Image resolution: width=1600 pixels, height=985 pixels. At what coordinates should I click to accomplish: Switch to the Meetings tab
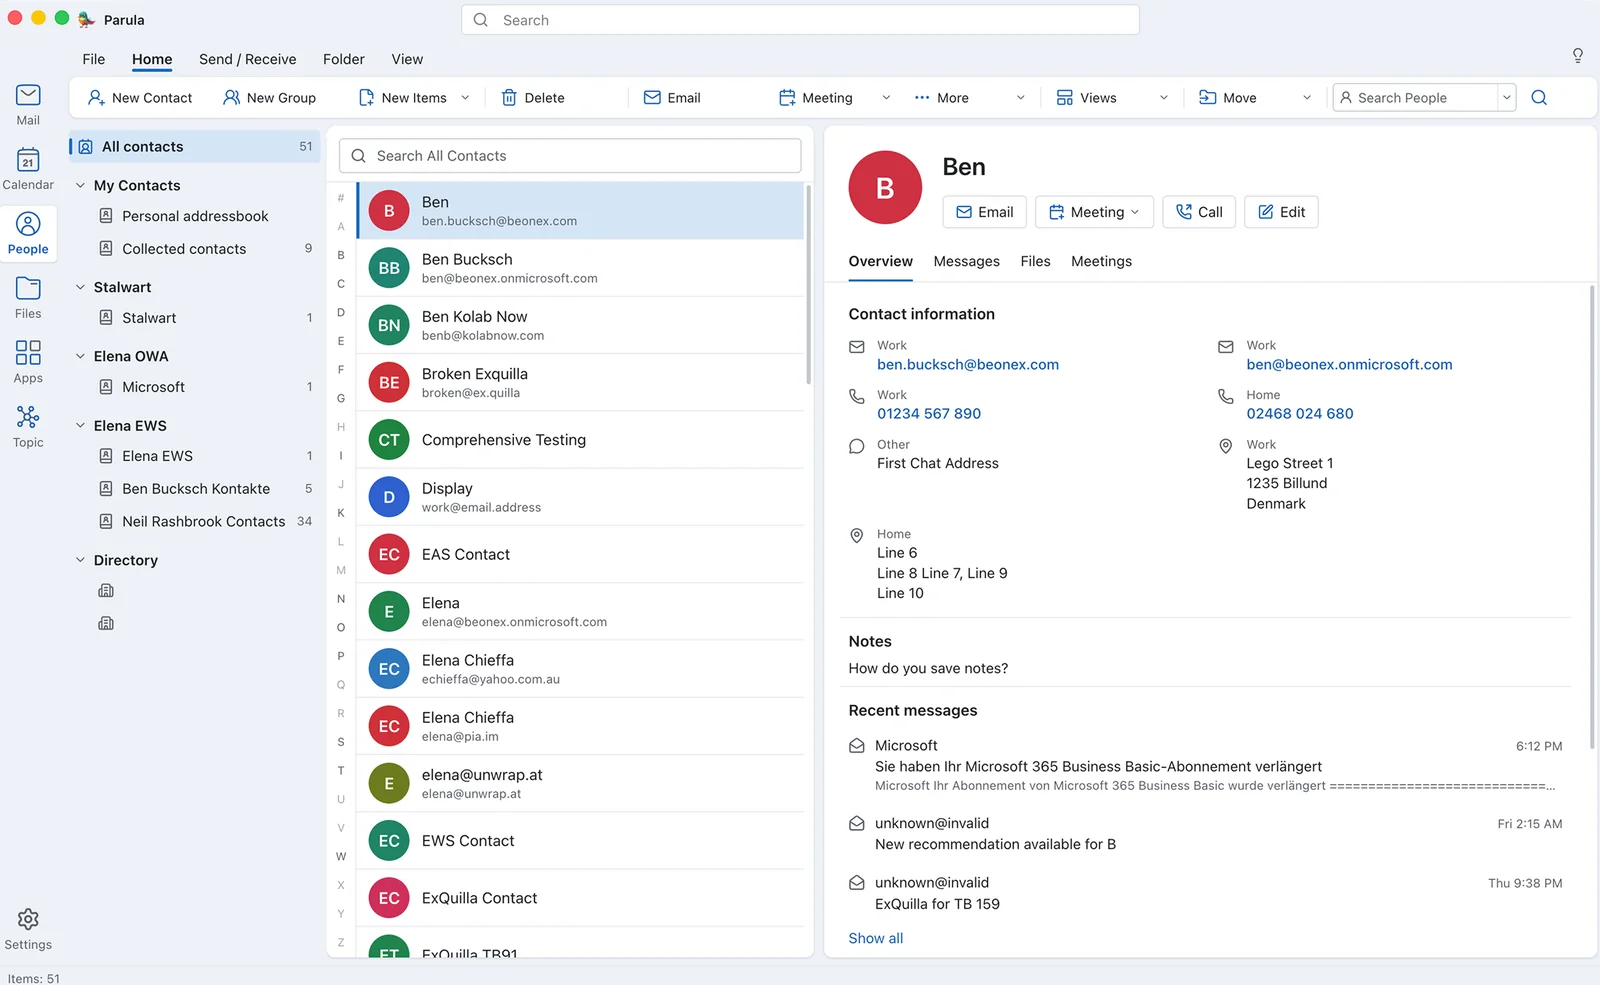1101,261
